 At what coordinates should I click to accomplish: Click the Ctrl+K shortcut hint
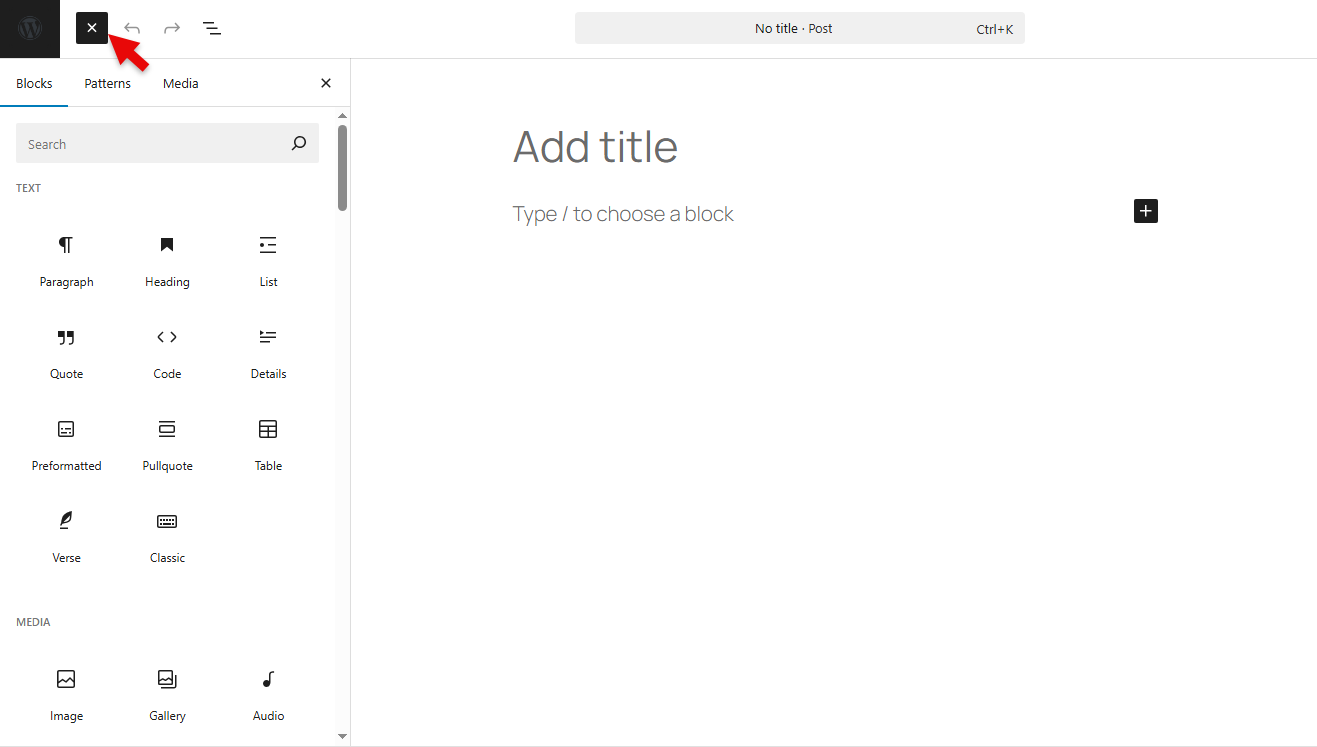pos(995,29)
